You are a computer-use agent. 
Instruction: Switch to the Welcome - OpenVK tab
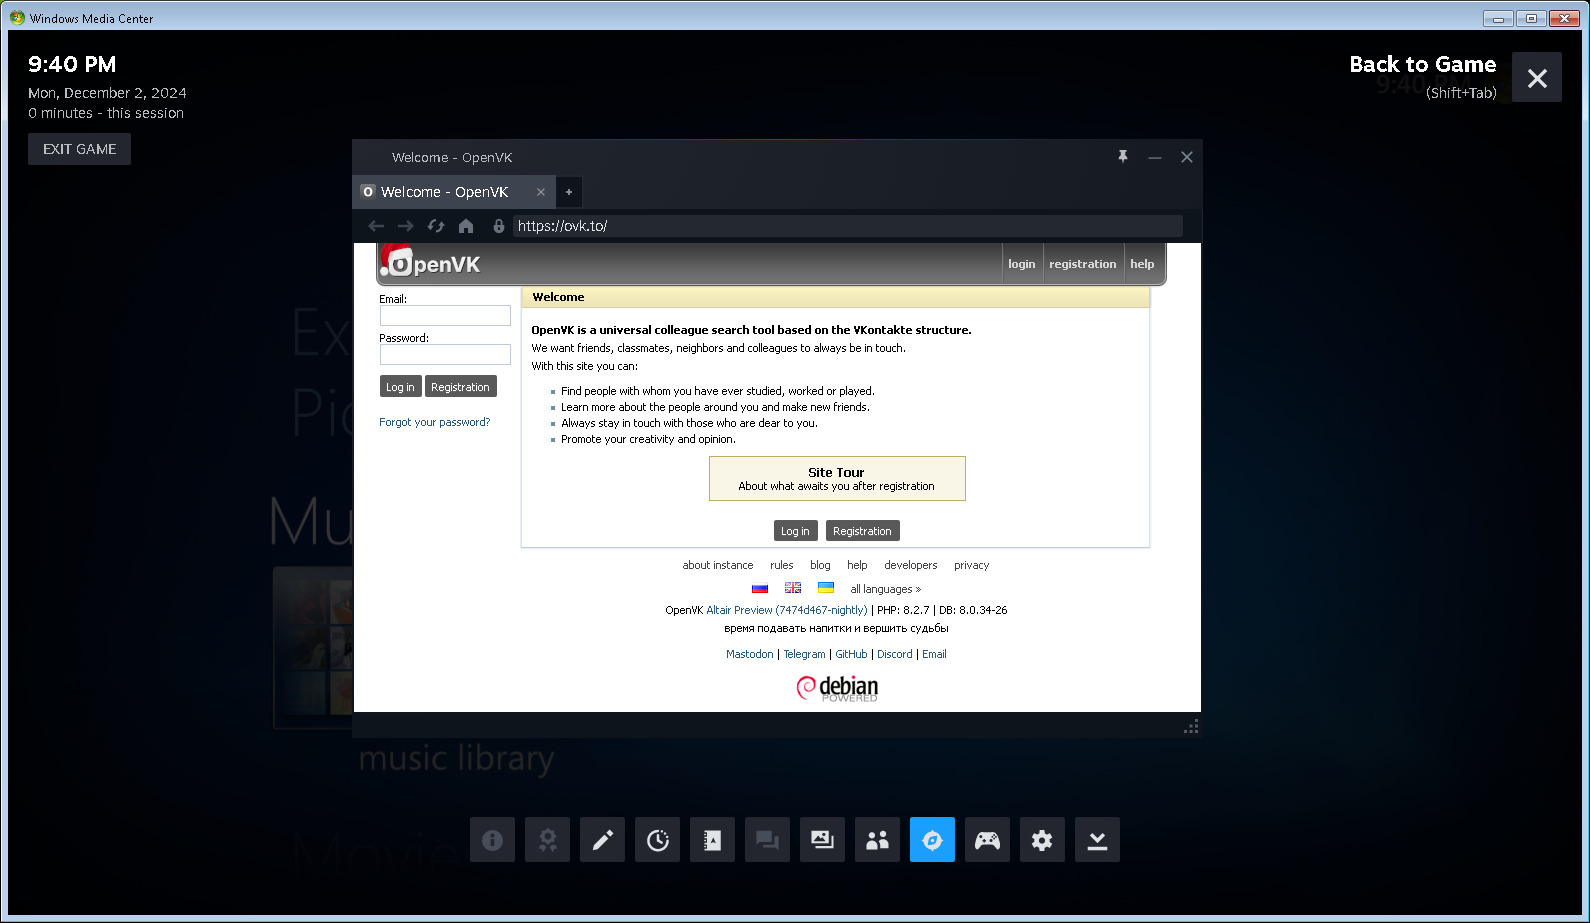(444, 192)
